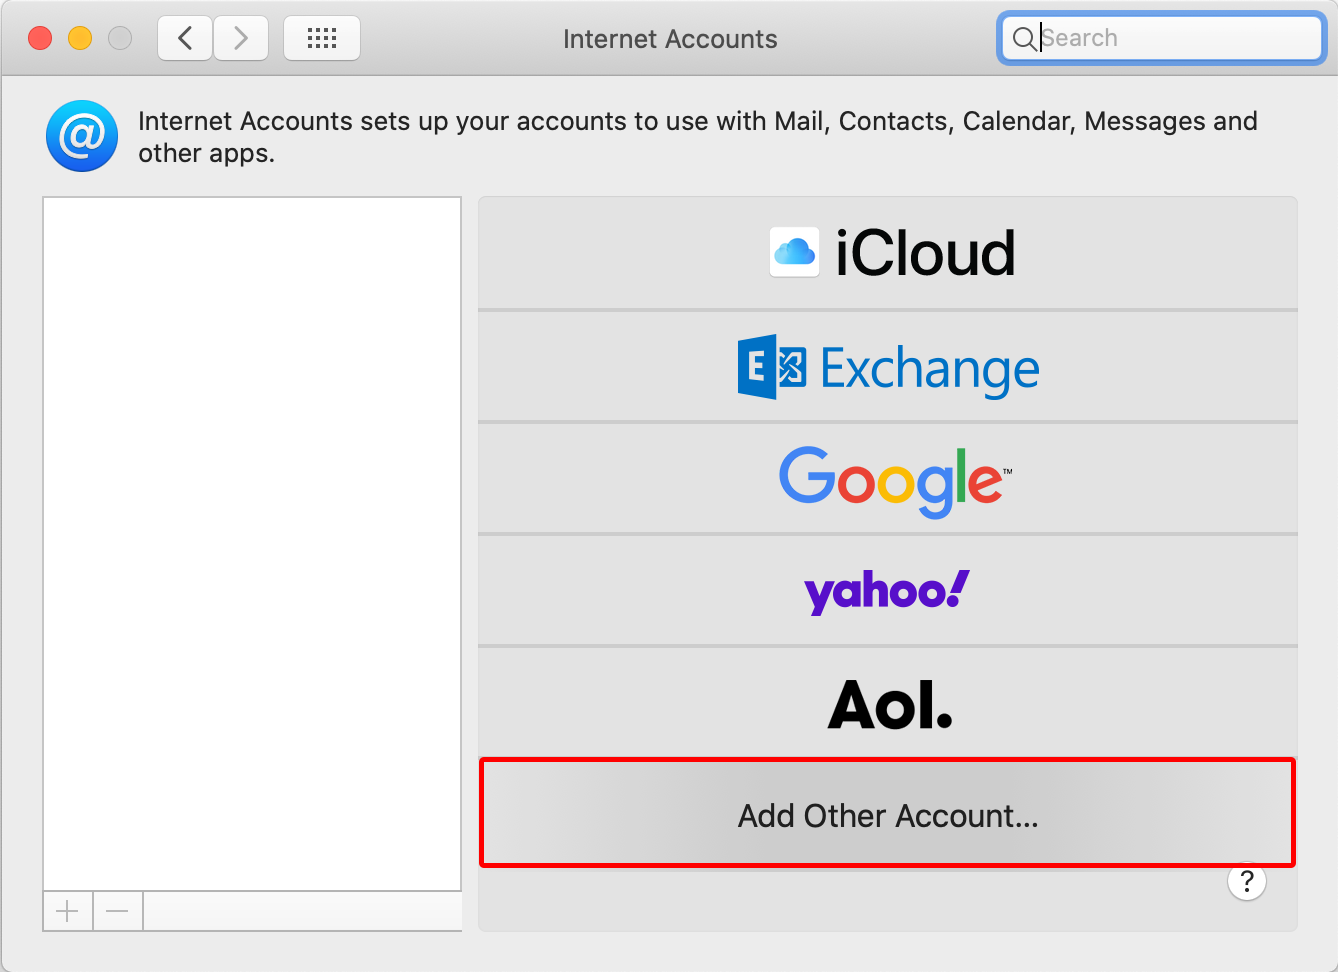Click the magnifying glass search icon
The image size is (1338, 972).
tap(1024, 39)
